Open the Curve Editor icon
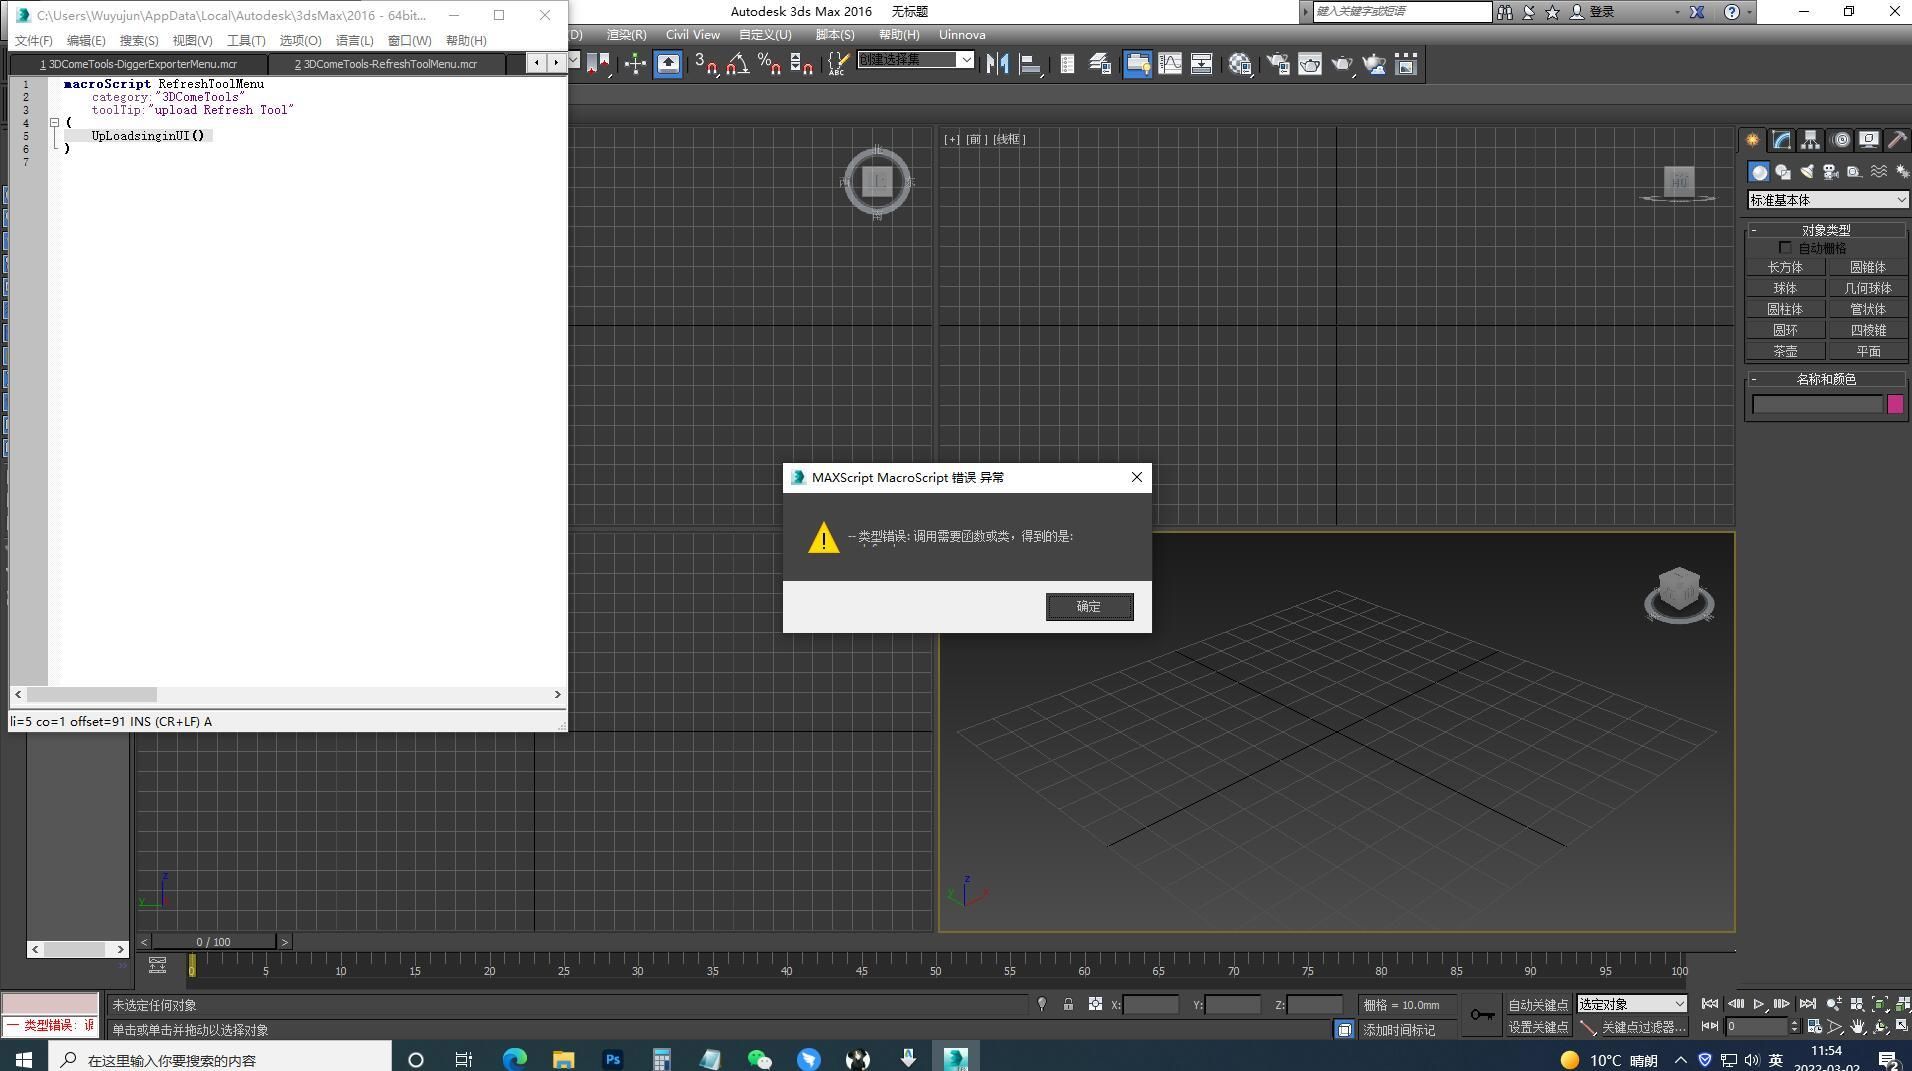The image size is (1912, 1071). tap(1169, 64)
